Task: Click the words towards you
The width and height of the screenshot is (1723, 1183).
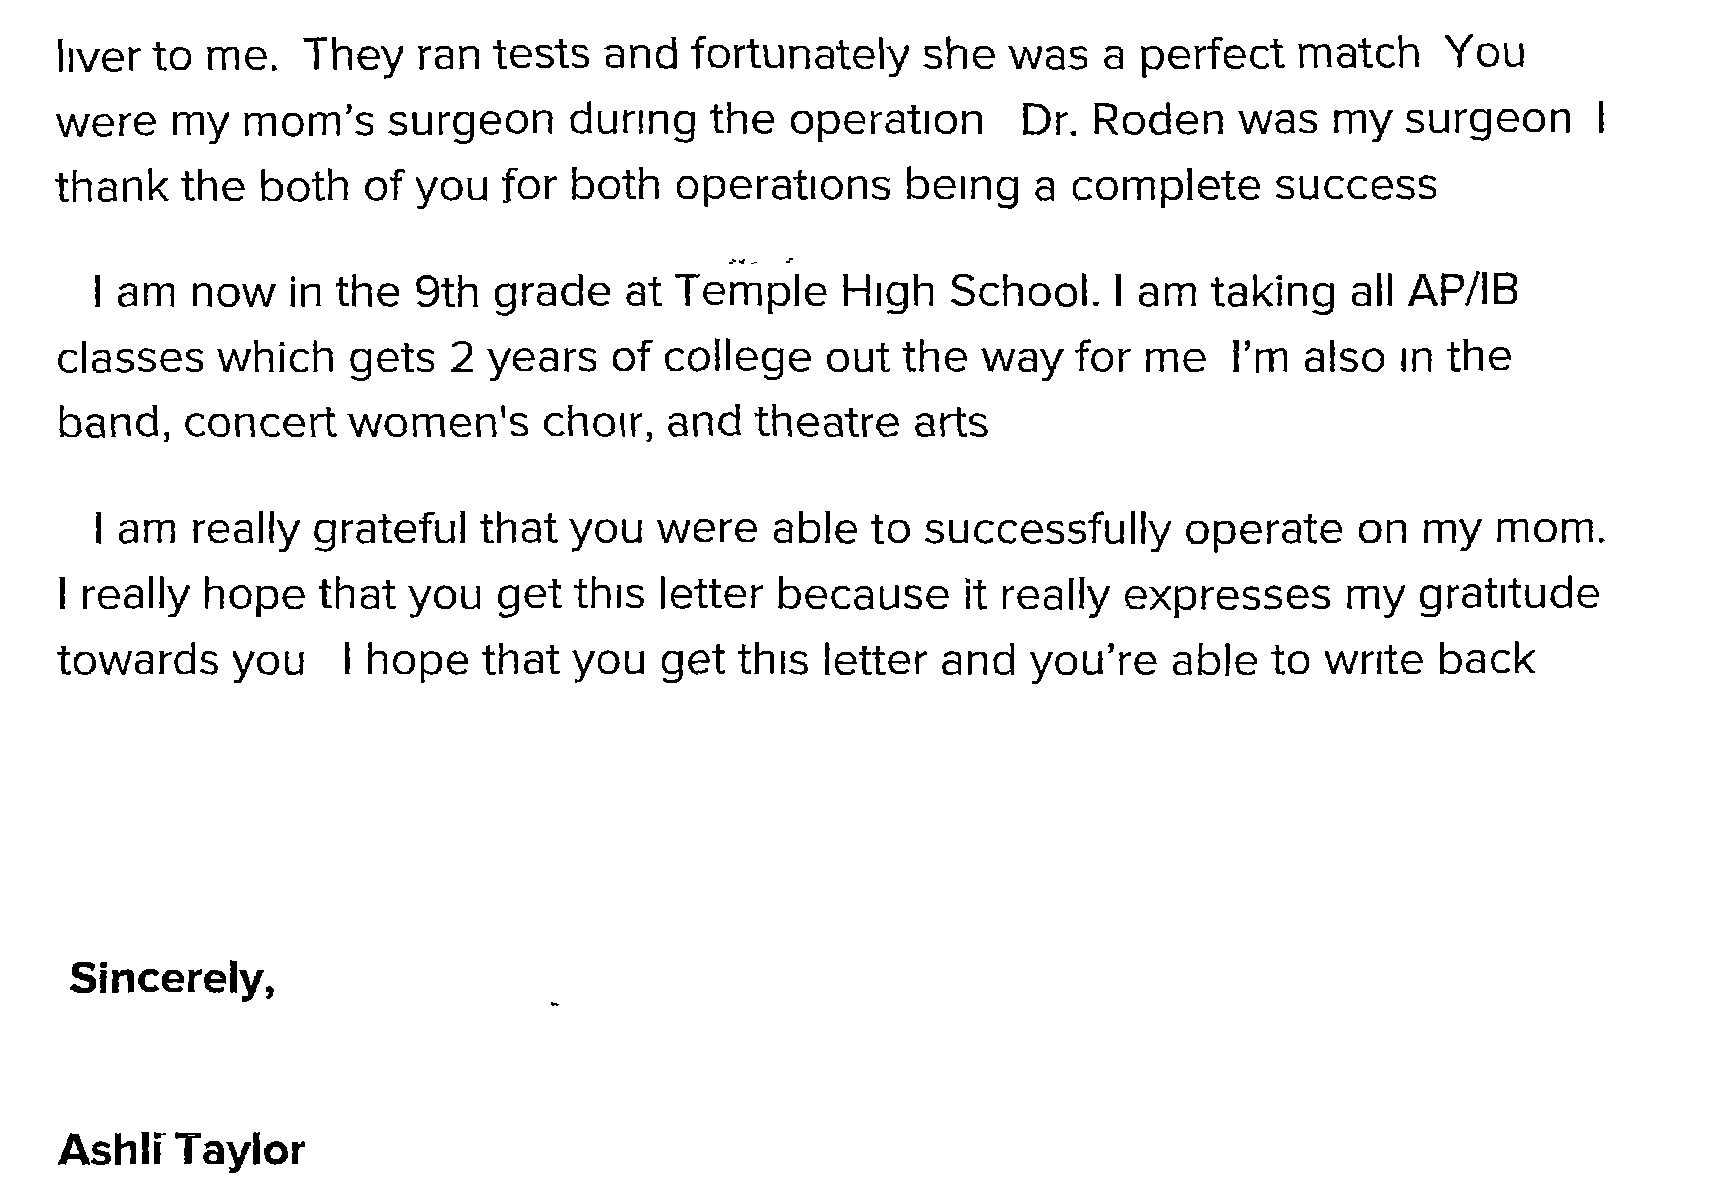Action: pyautogui.click(x=181, y=661)
